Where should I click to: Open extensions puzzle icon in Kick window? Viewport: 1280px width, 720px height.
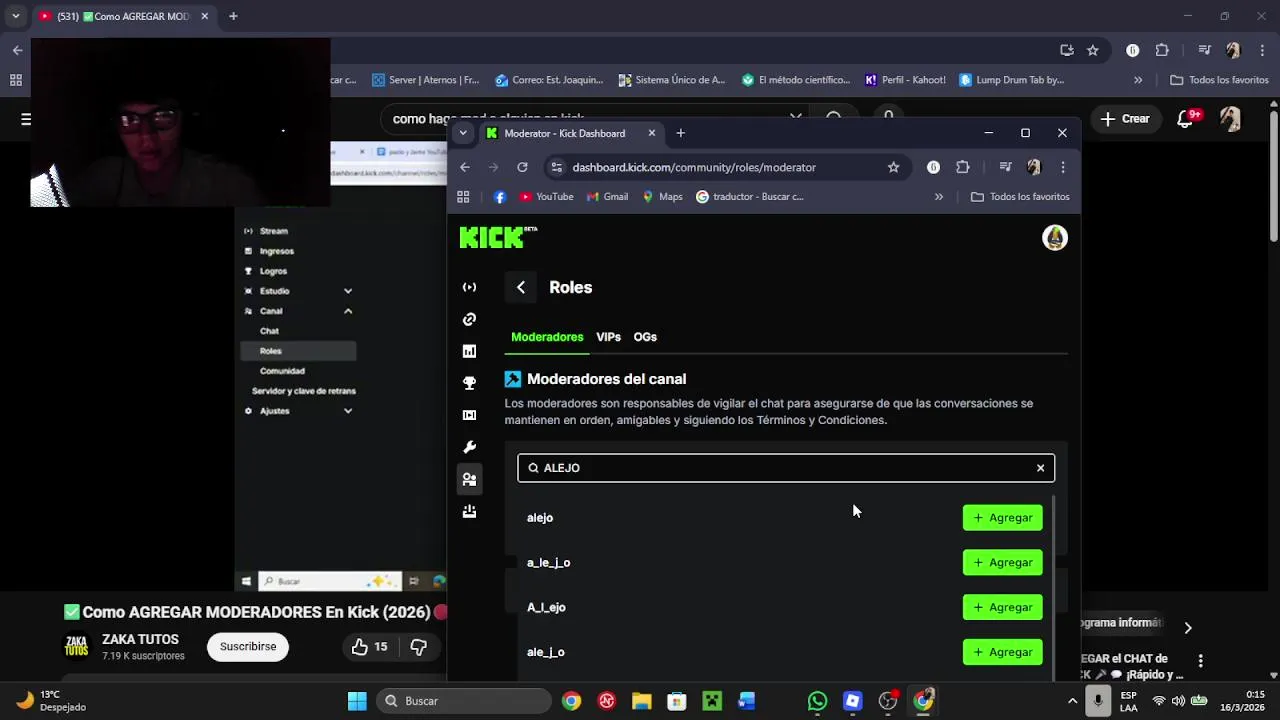coord(963,167)
